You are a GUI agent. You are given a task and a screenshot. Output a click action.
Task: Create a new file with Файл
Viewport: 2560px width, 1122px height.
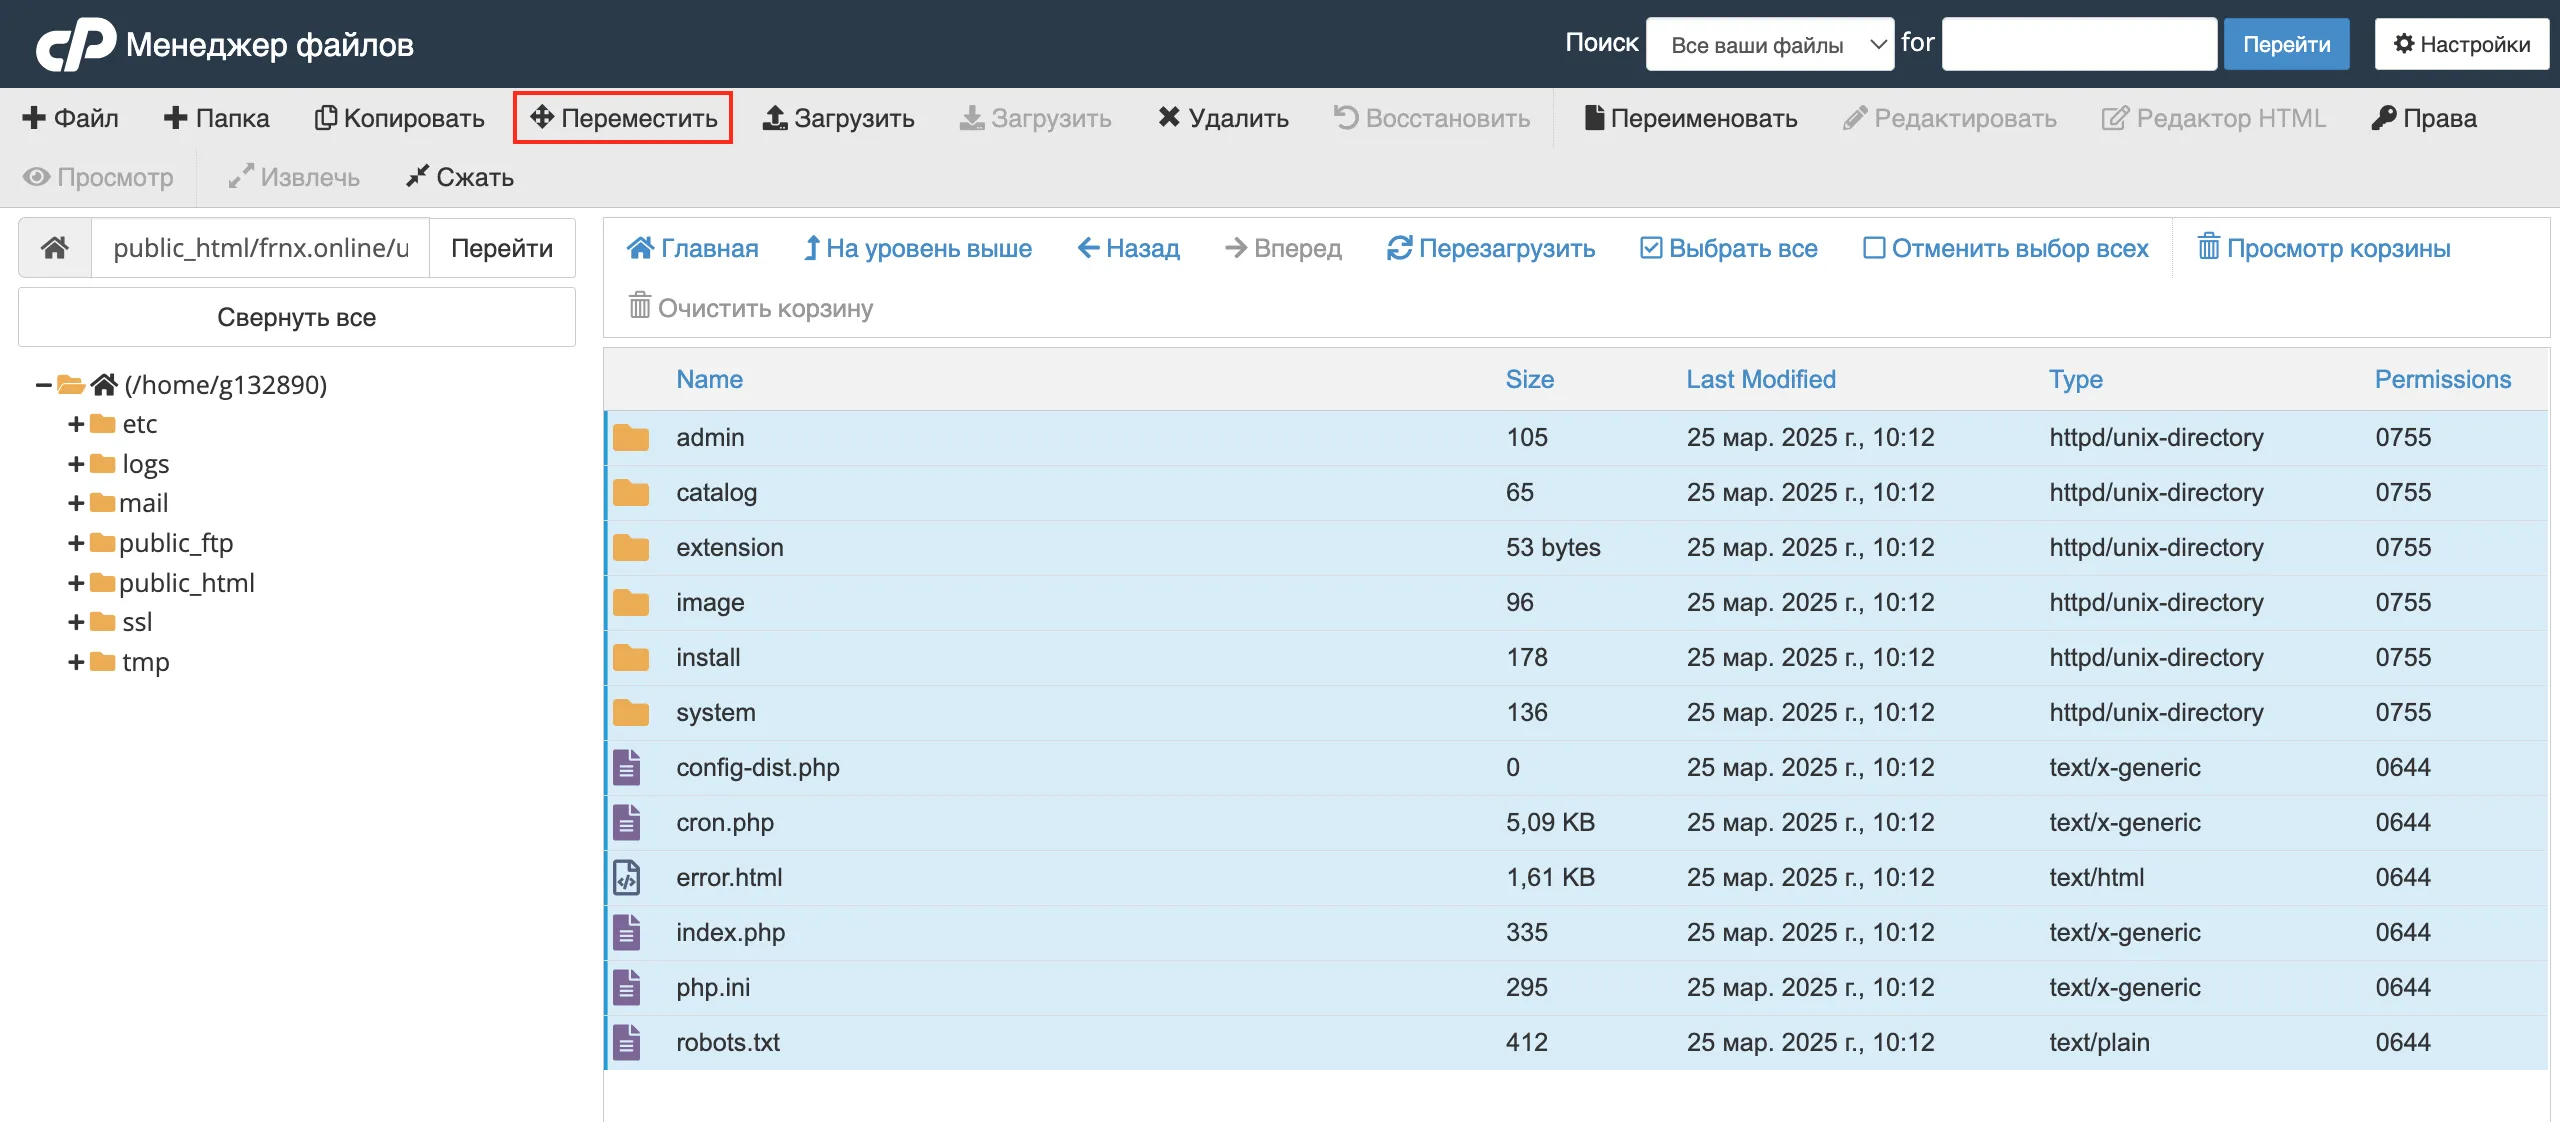pos(70,118)
